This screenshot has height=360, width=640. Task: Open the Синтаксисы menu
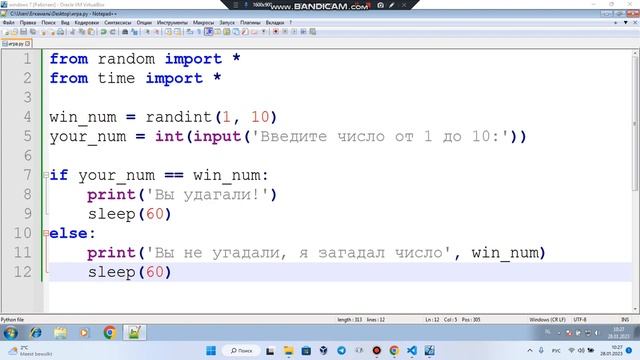click(118, 23)
